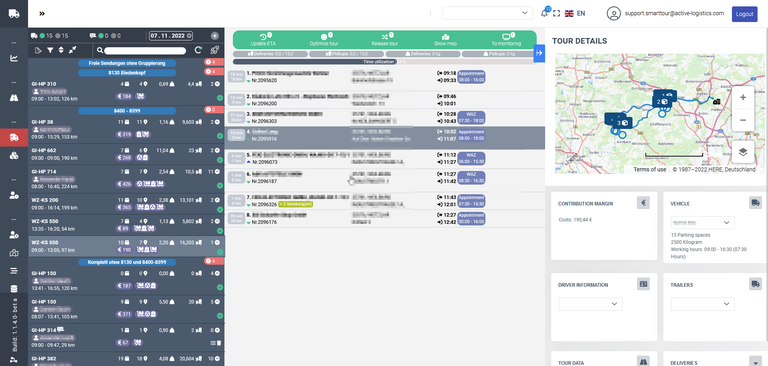Select tour GI-HP 714

click(126, 178)
